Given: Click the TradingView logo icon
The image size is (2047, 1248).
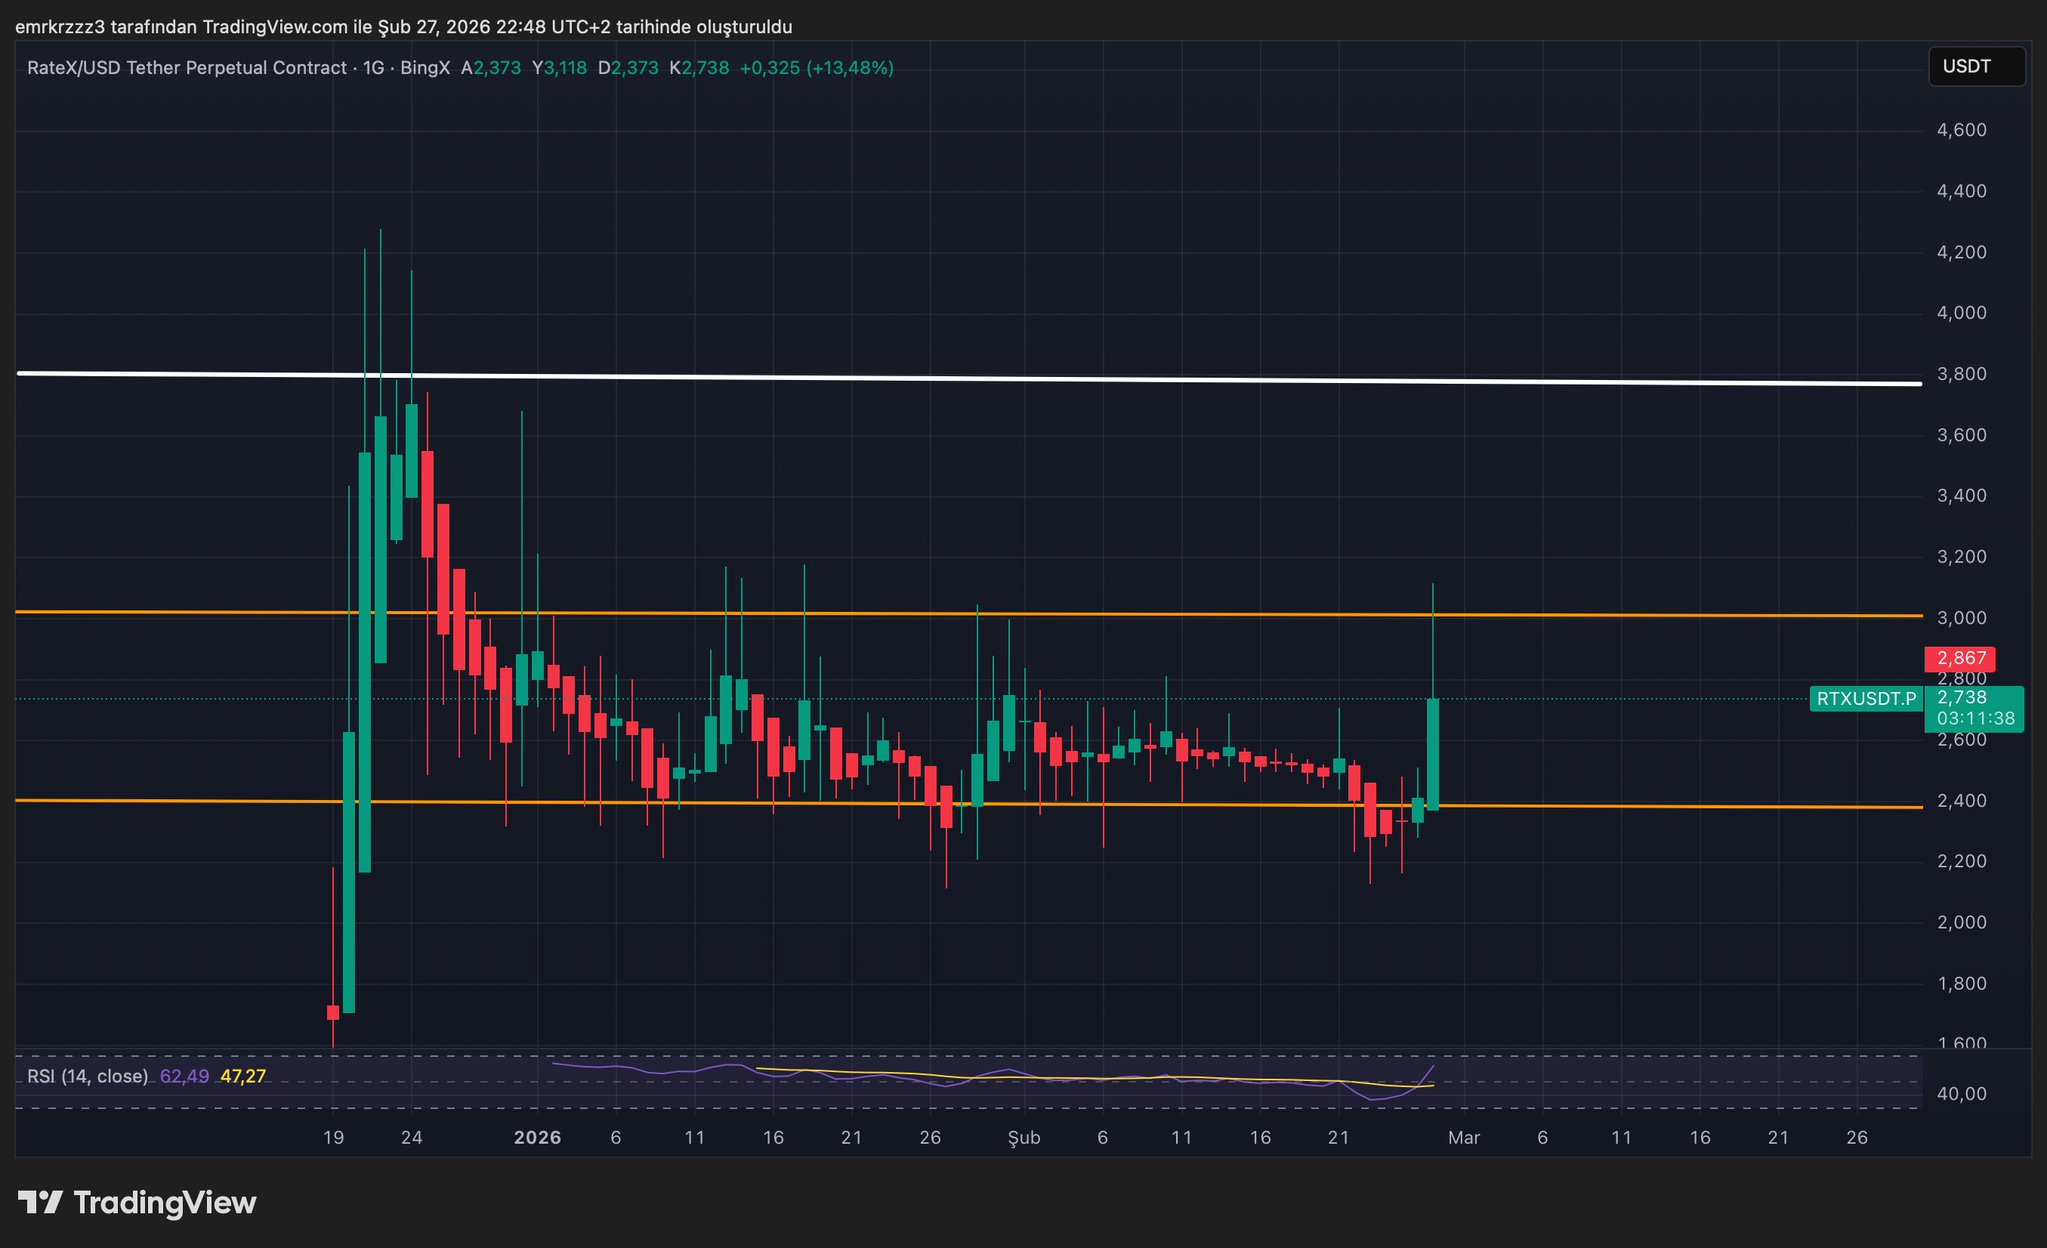Looking at the screenshot, I should point(41,1202).
